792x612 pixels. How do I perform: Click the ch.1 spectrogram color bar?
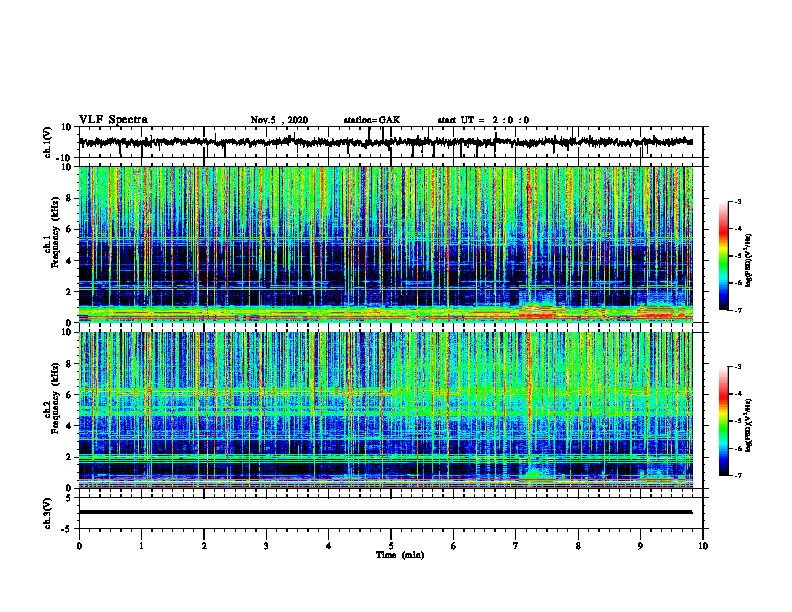[723, 256]
